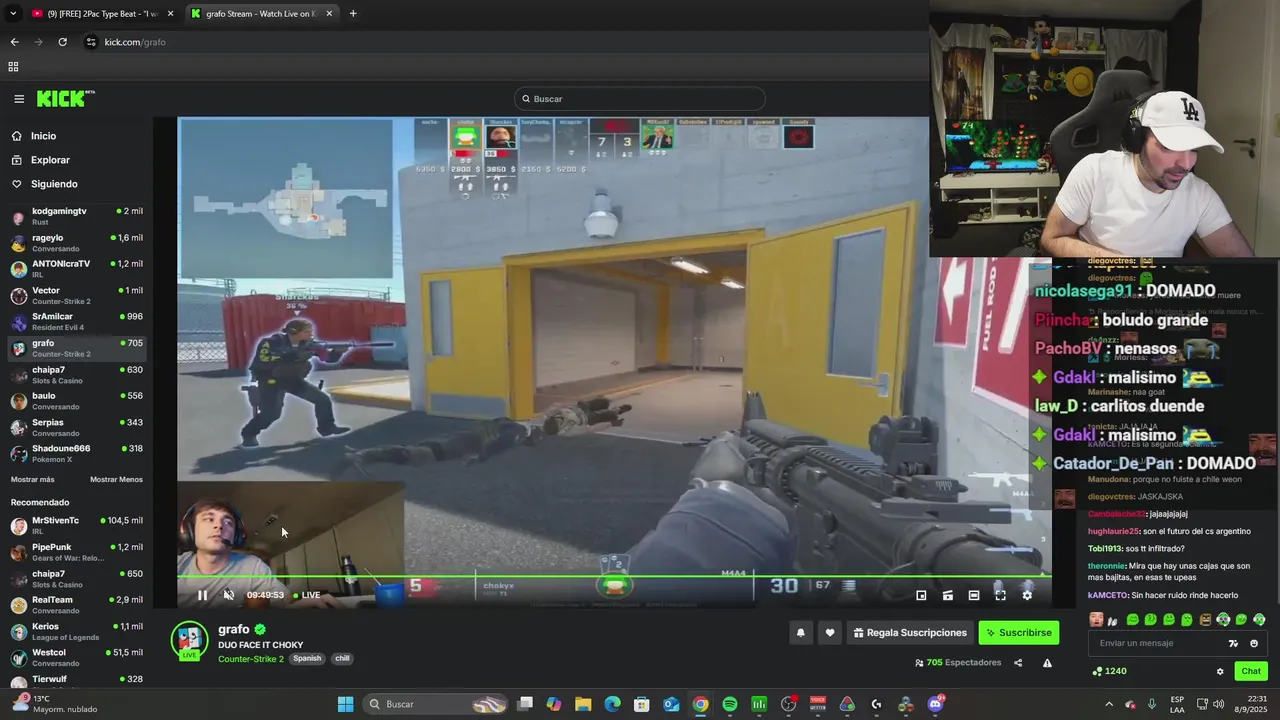The height and width of the screenshot is (720, 1280).
Task: Click Regala Suscripciones button
Action: tap(910, 633)
